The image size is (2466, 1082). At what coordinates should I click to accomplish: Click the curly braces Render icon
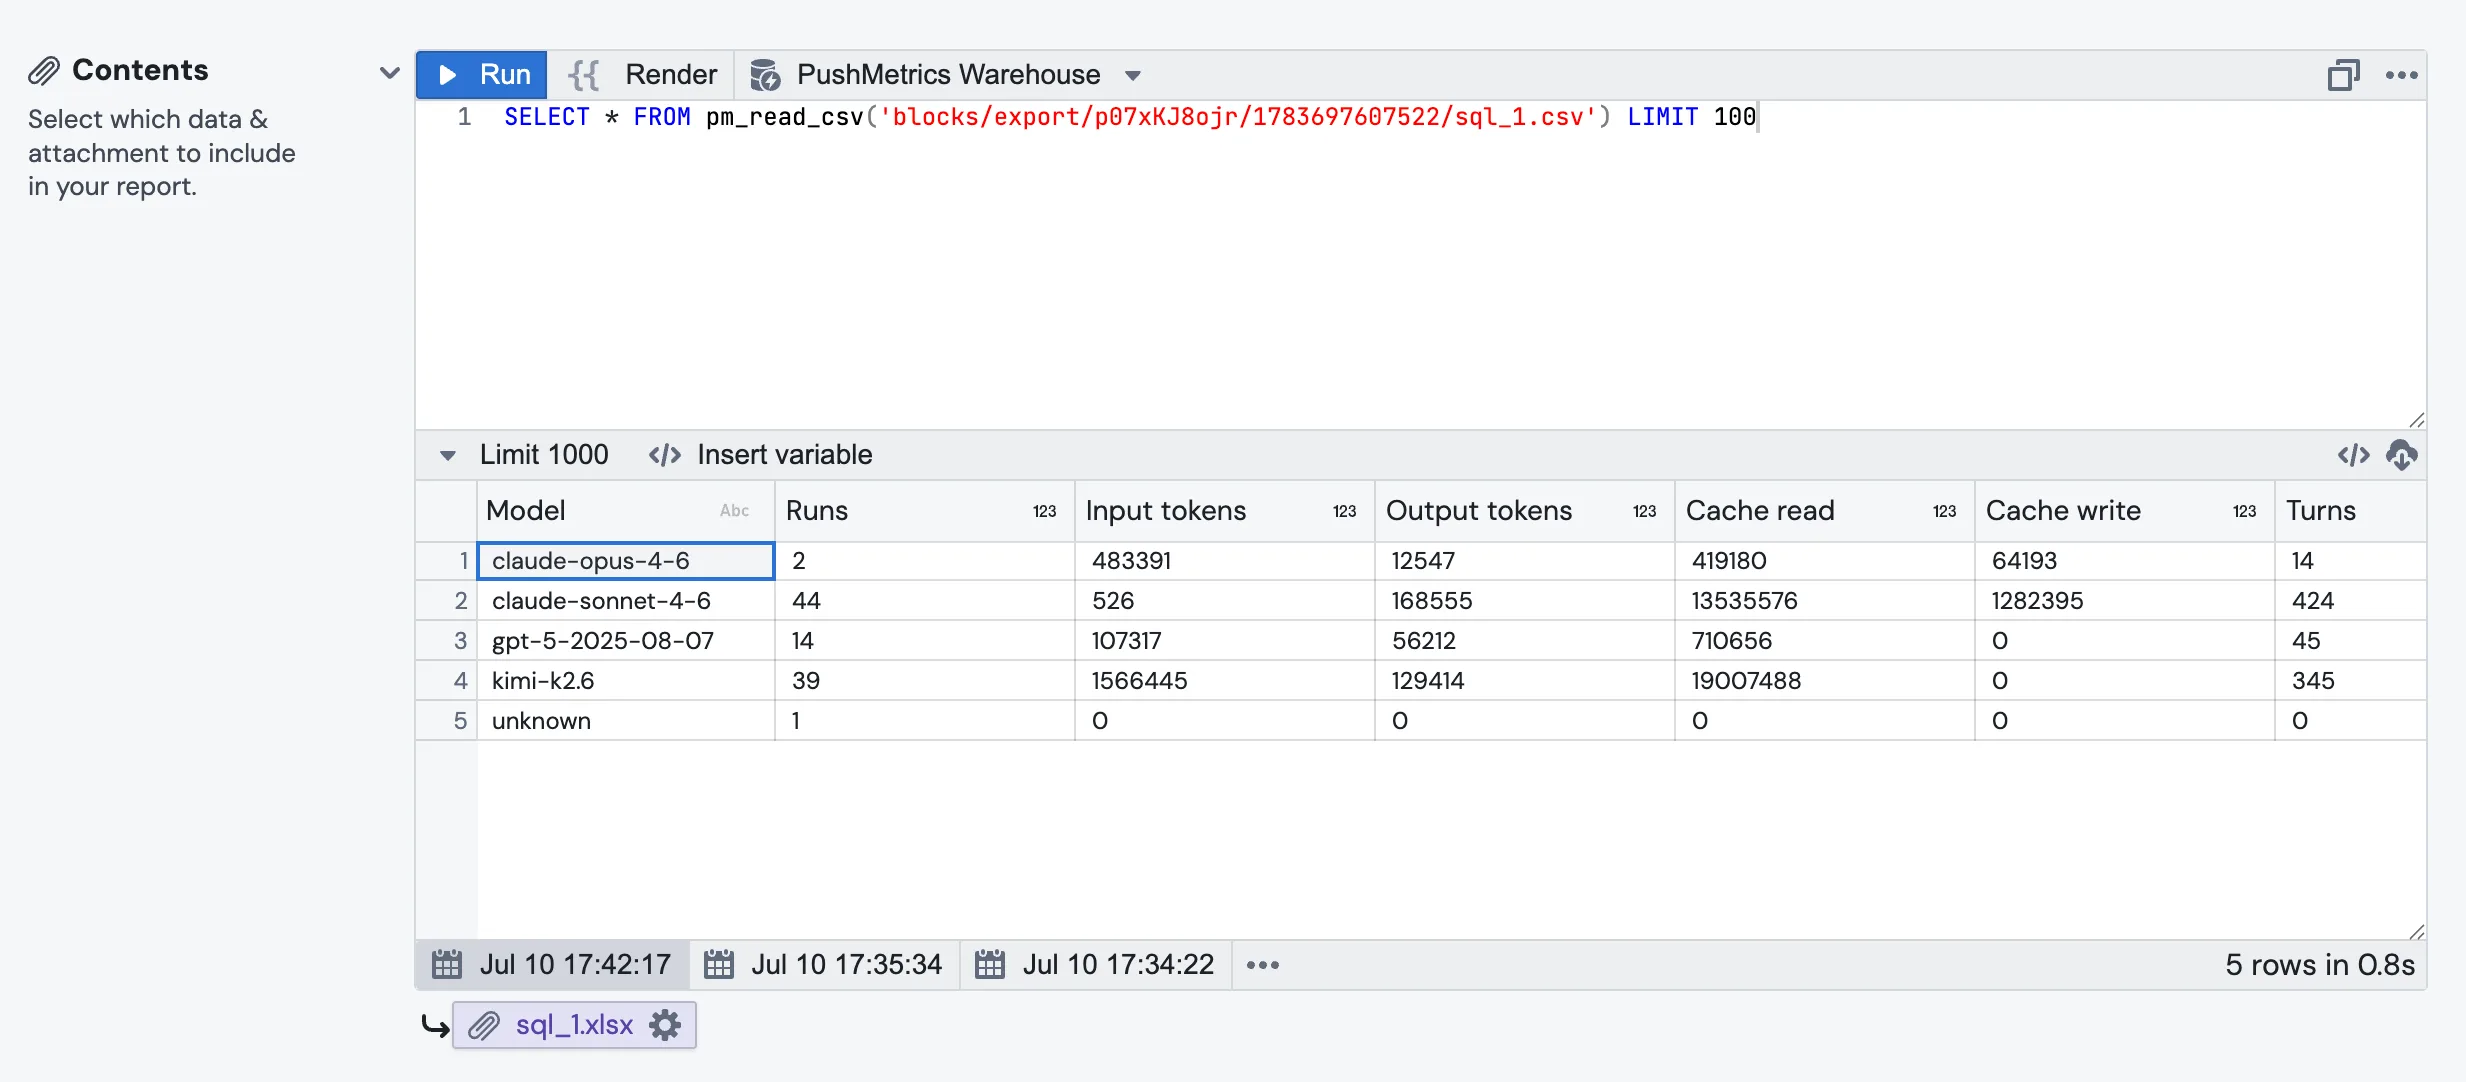pos(584,75)
